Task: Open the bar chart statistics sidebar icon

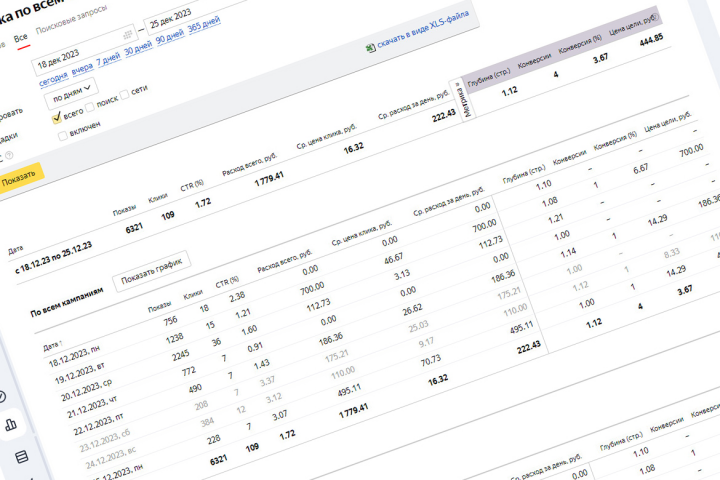Action: click(x=11, y=424)
